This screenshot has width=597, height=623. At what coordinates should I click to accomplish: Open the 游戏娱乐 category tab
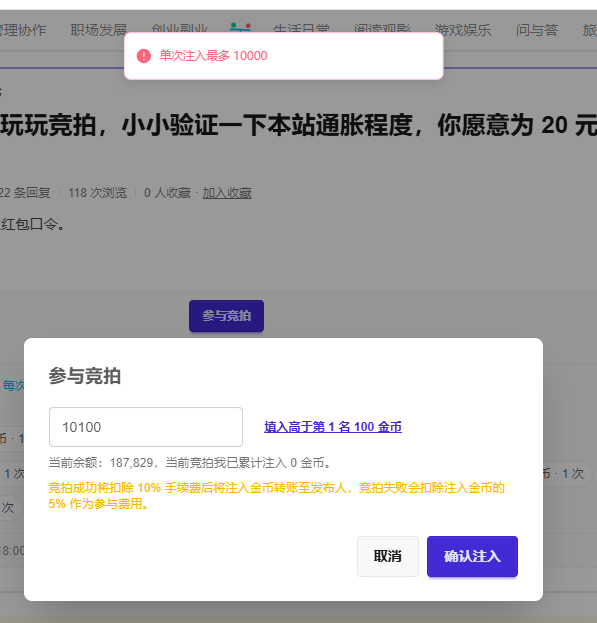(x=463, y=30)
